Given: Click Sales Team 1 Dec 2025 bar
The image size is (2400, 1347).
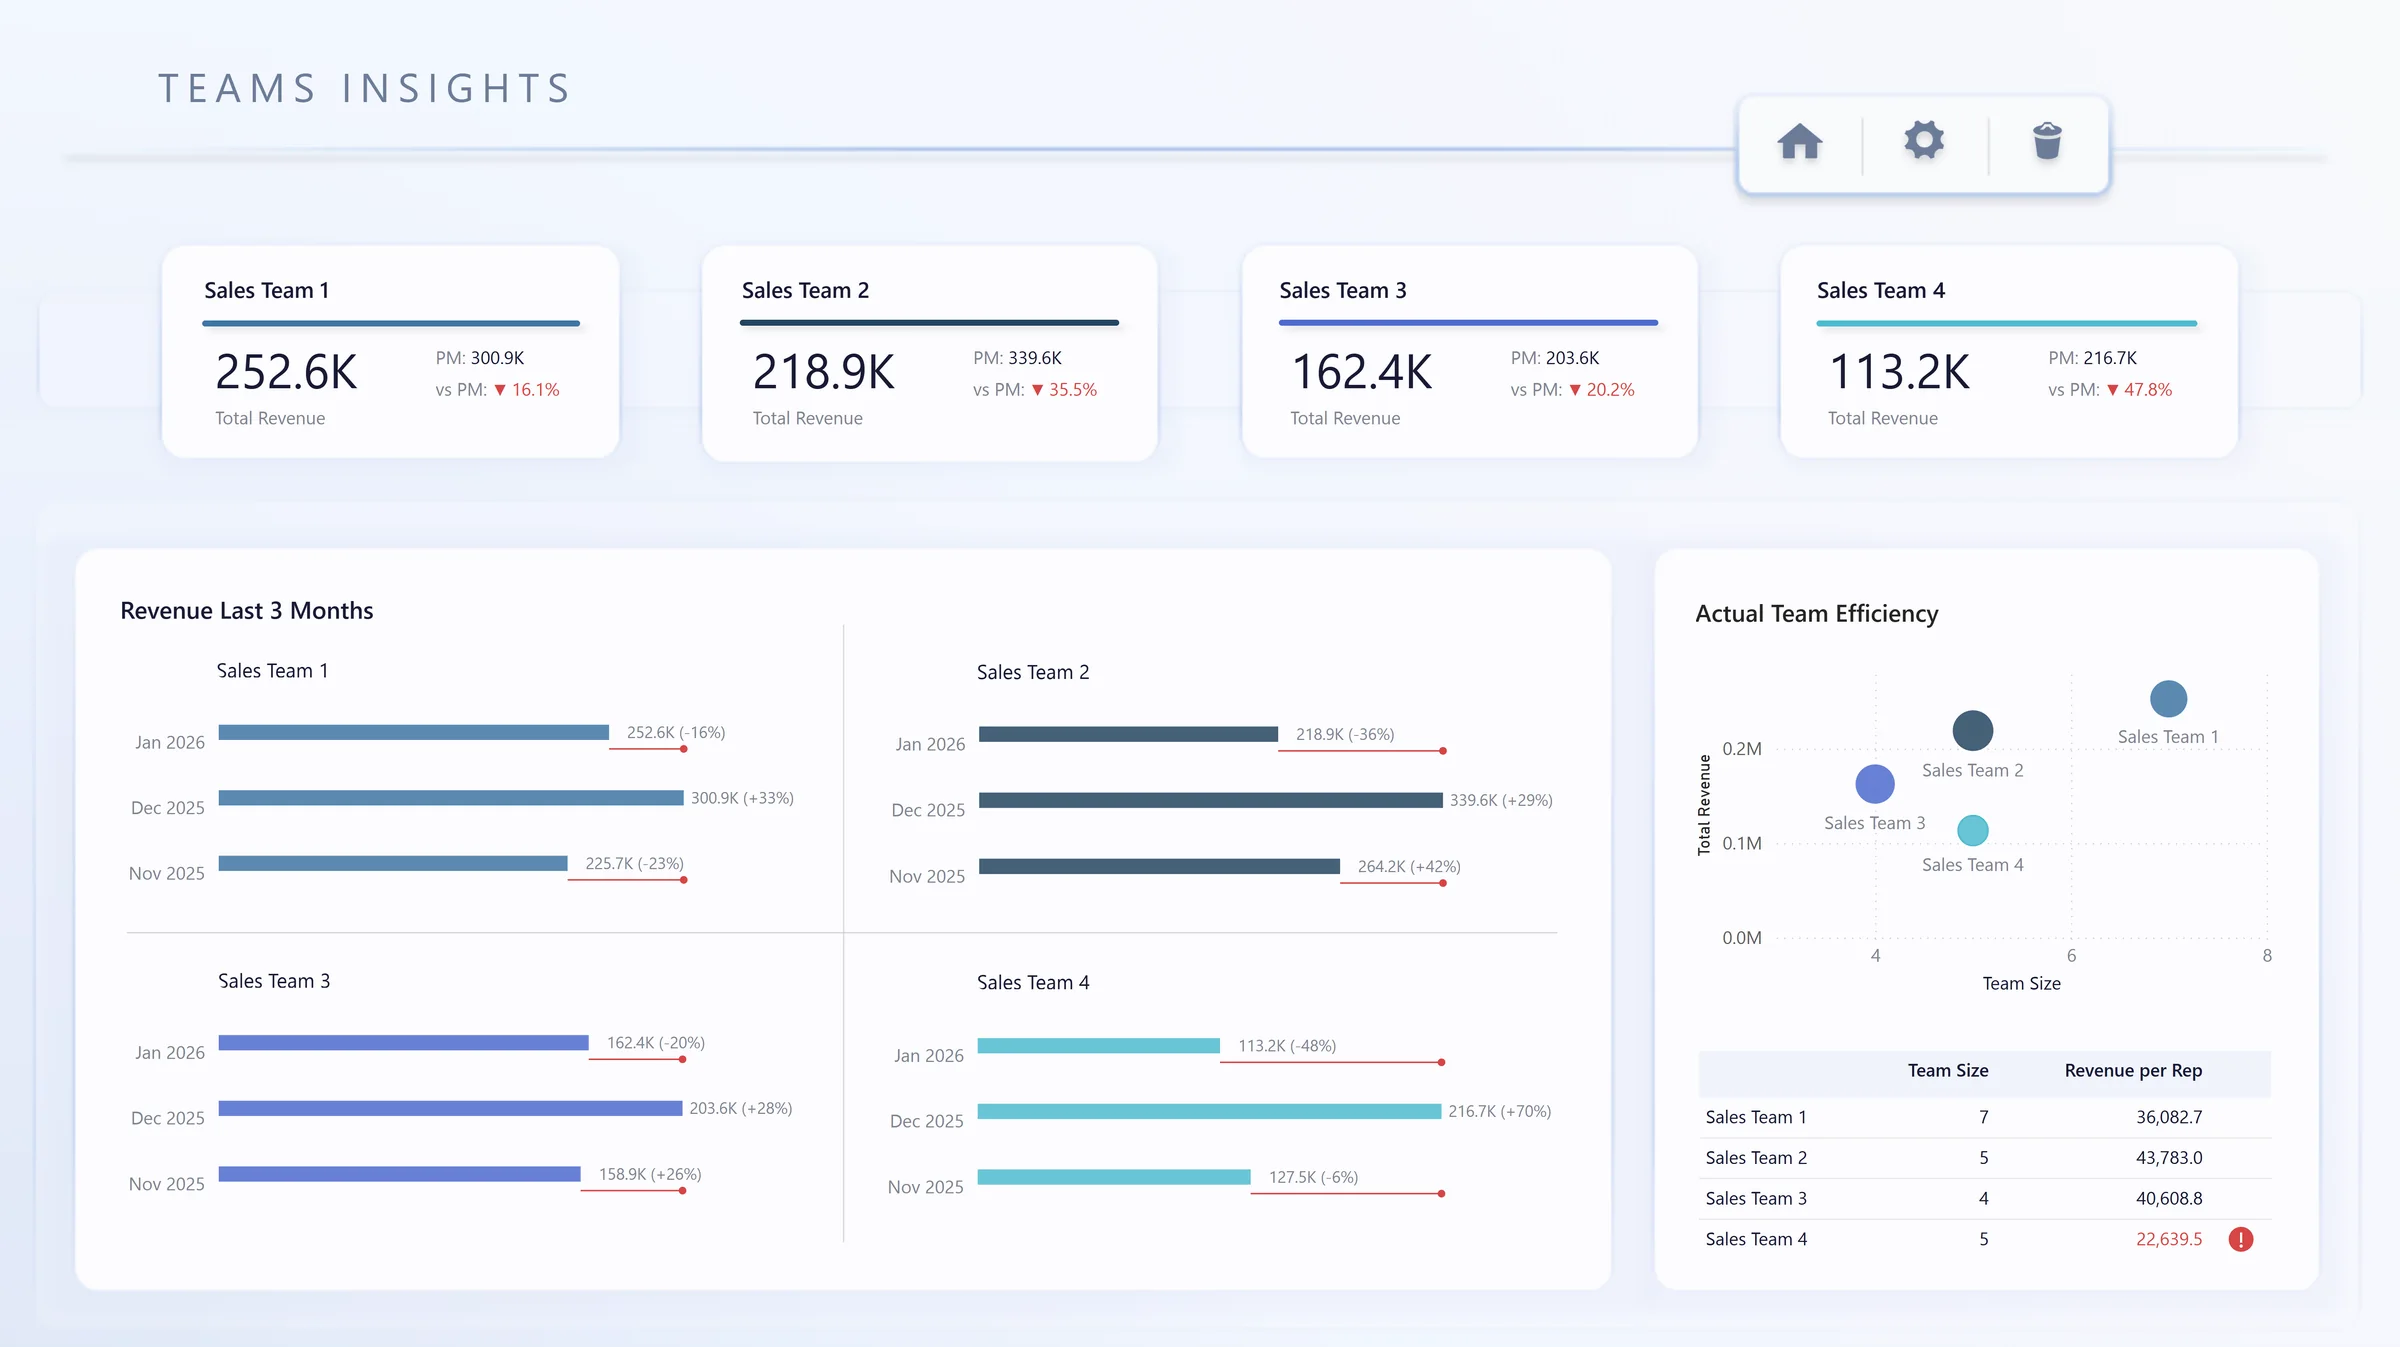Looking at the screenshot, I should tap(451, 798).
